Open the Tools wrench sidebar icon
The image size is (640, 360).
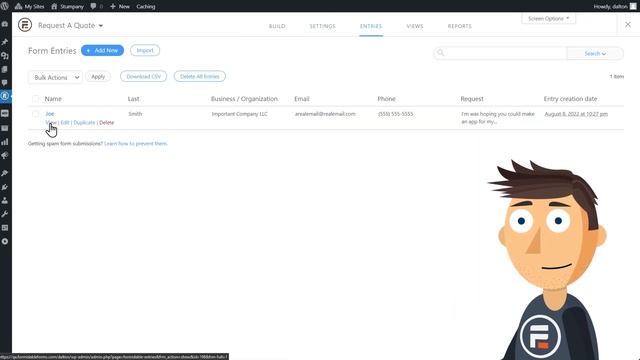pos(5,214)
